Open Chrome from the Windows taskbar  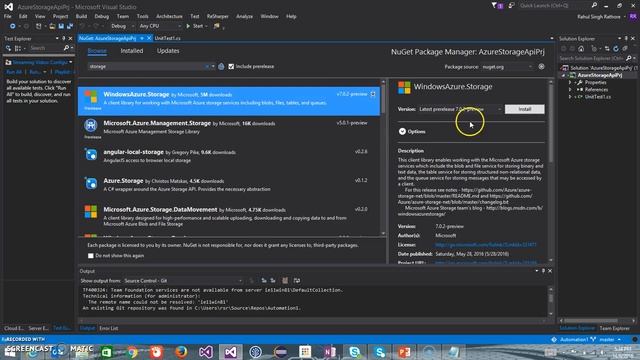[132, 352]
